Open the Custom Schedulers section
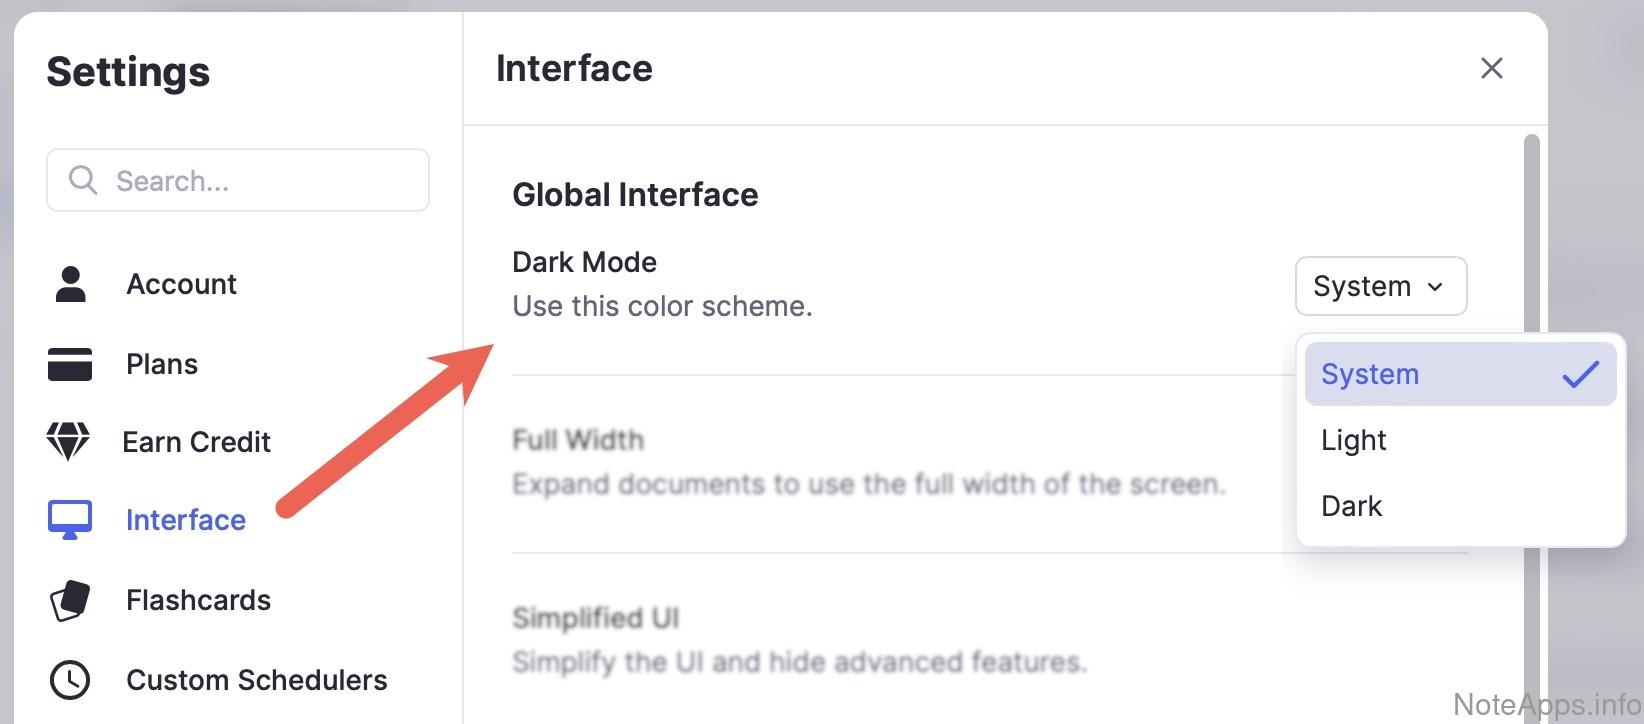The height and width of the screenshot is (724, 1644). (256, 680)
